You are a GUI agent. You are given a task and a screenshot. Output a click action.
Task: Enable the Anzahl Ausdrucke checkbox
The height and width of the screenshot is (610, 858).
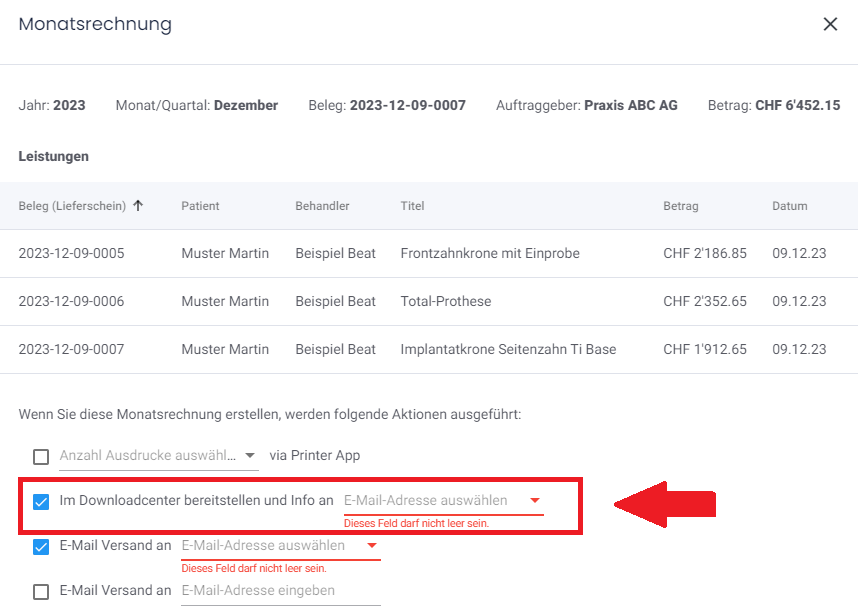[x=41, y=456]
